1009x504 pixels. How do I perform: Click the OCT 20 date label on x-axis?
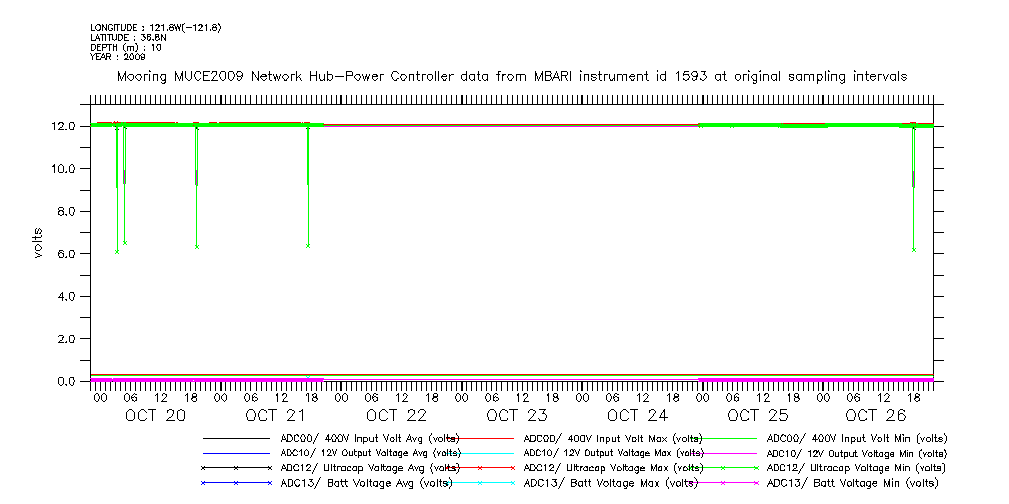pyautogui.click(x=156, y=415)
